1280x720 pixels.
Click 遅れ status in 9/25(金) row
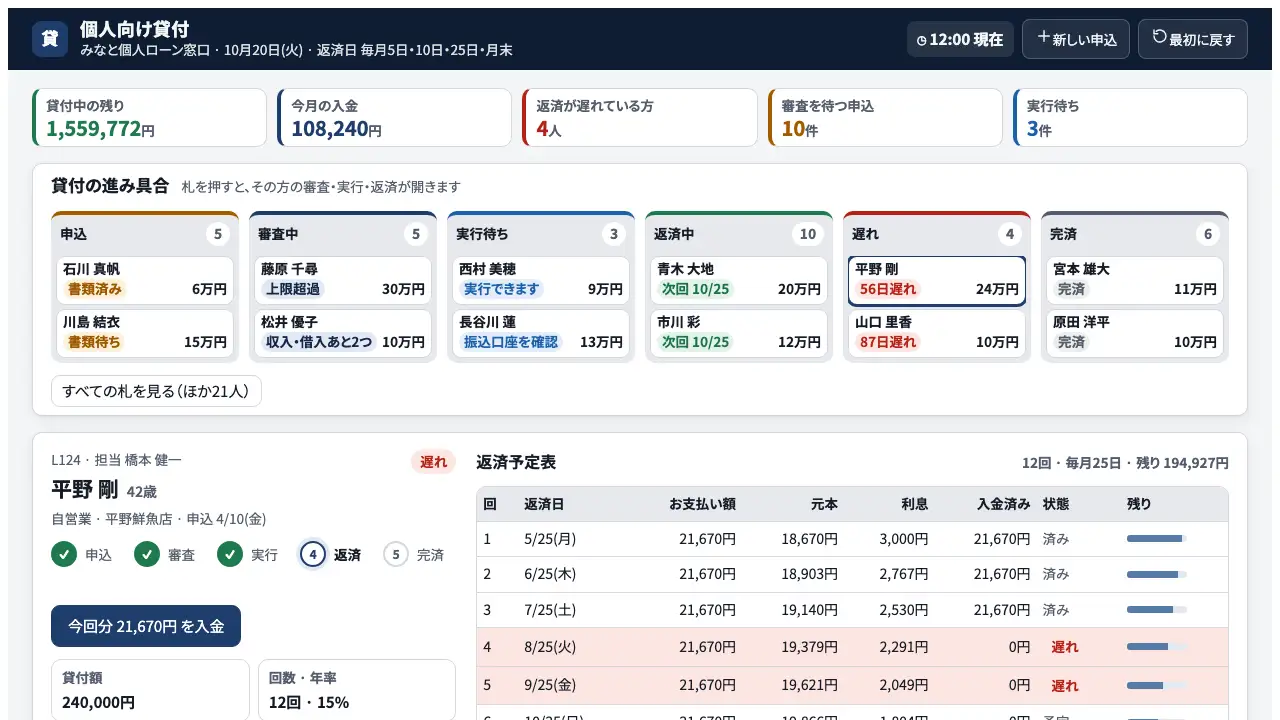[1065, 686]
